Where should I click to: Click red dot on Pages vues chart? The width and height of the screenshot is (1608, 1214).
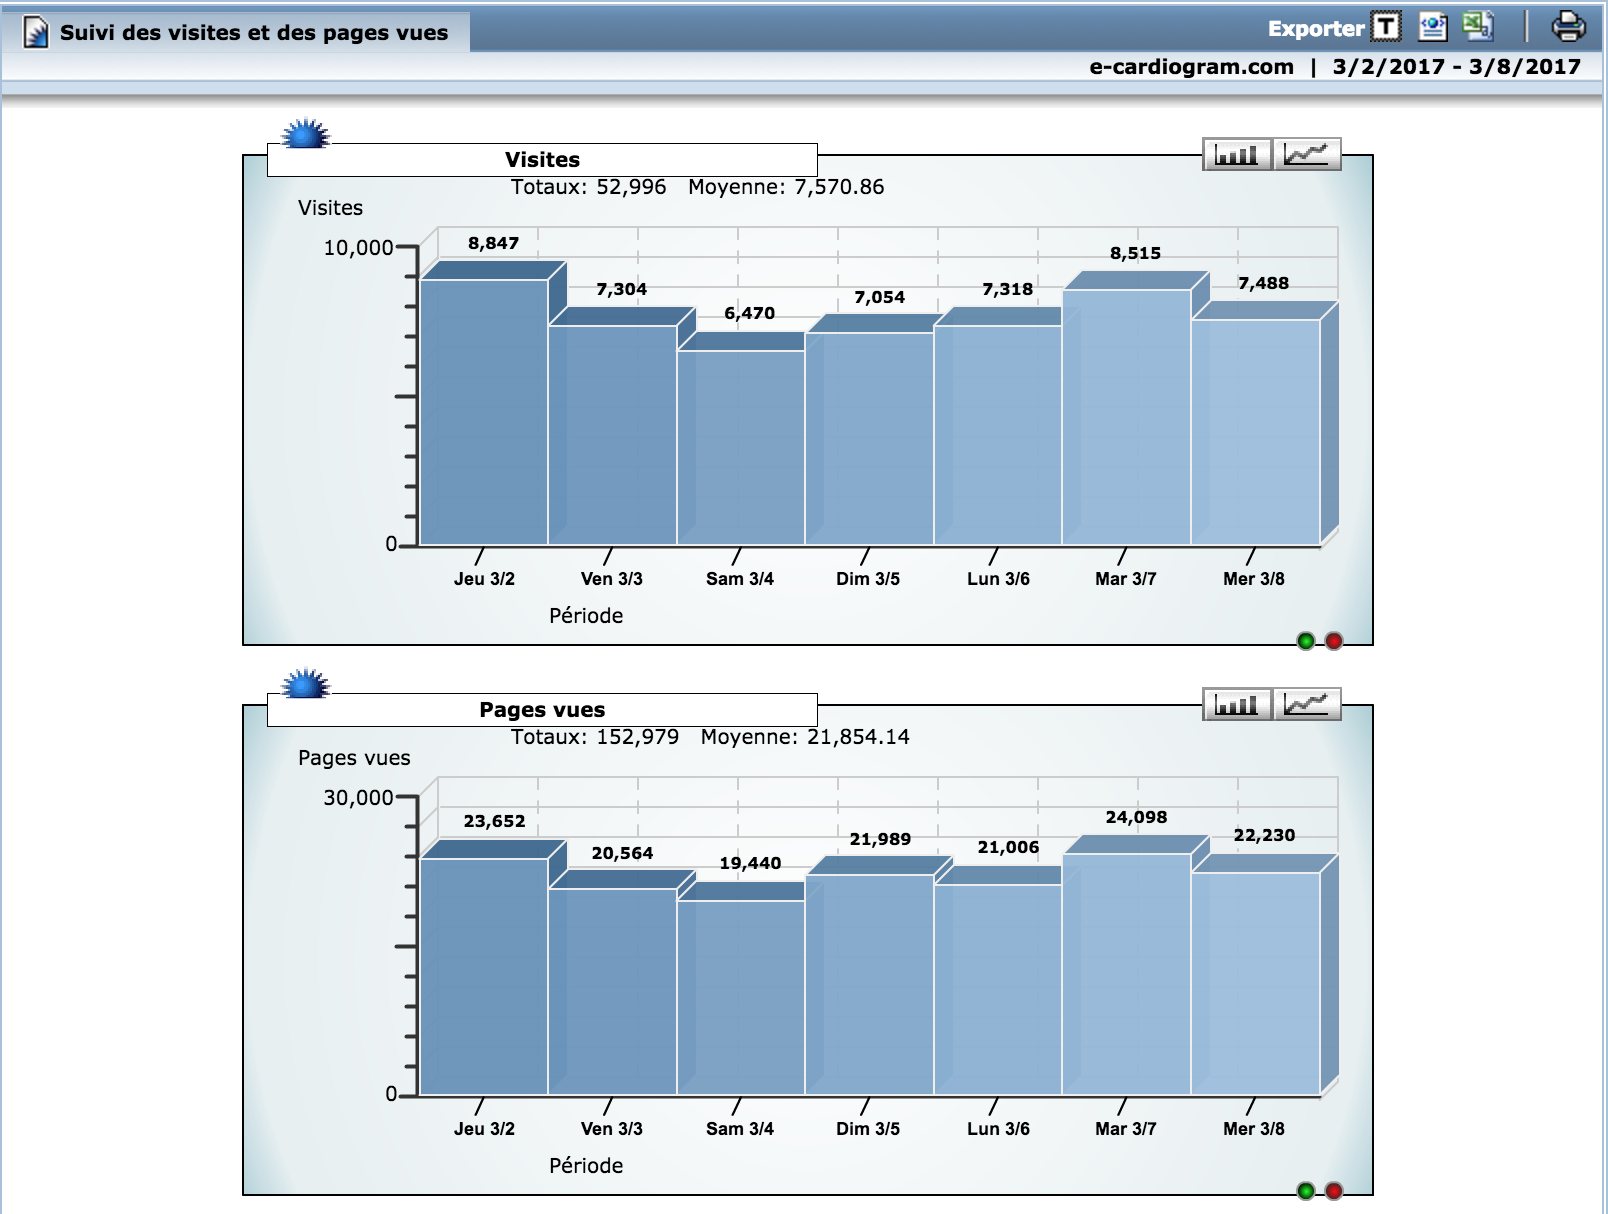[x=1333, y=1191]
